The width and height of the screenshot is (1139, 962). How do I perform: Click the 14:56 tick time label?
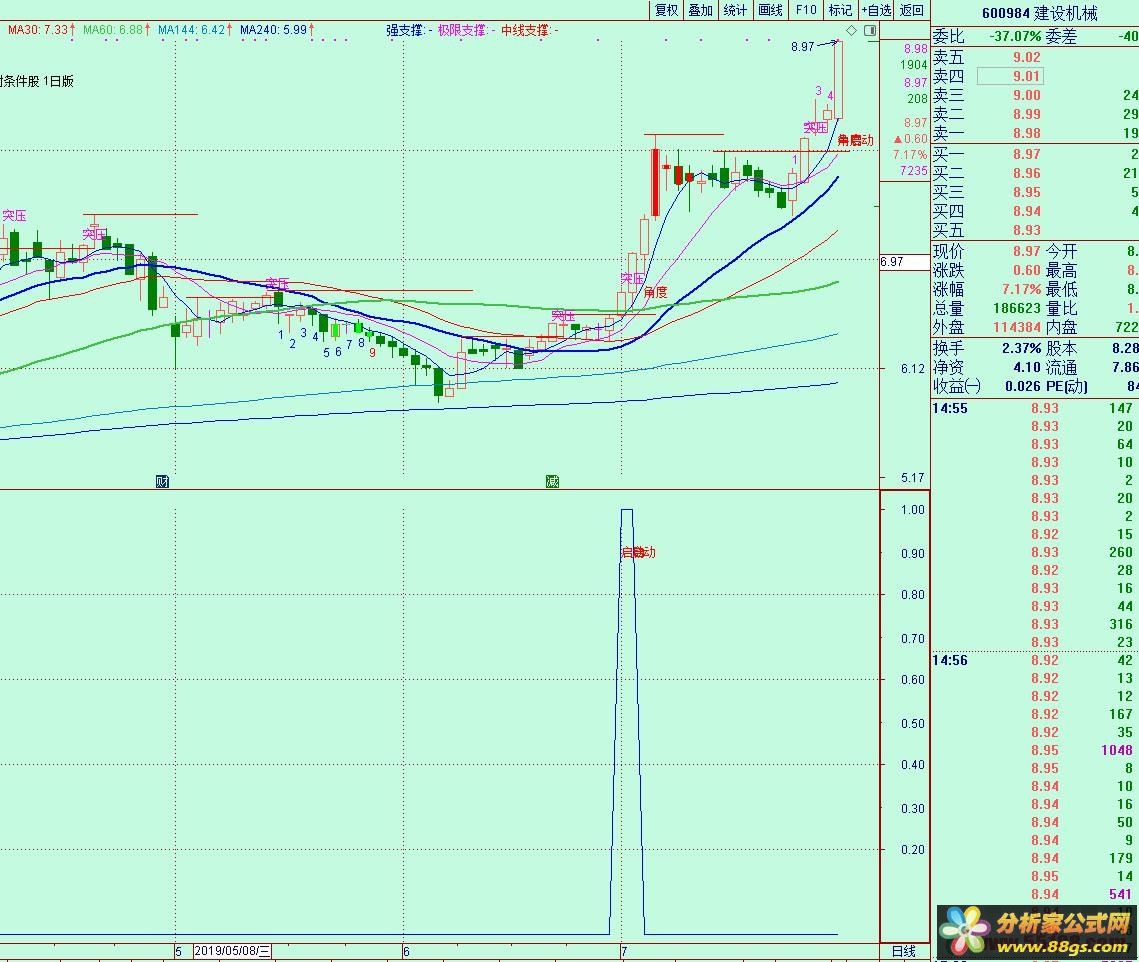950,660
